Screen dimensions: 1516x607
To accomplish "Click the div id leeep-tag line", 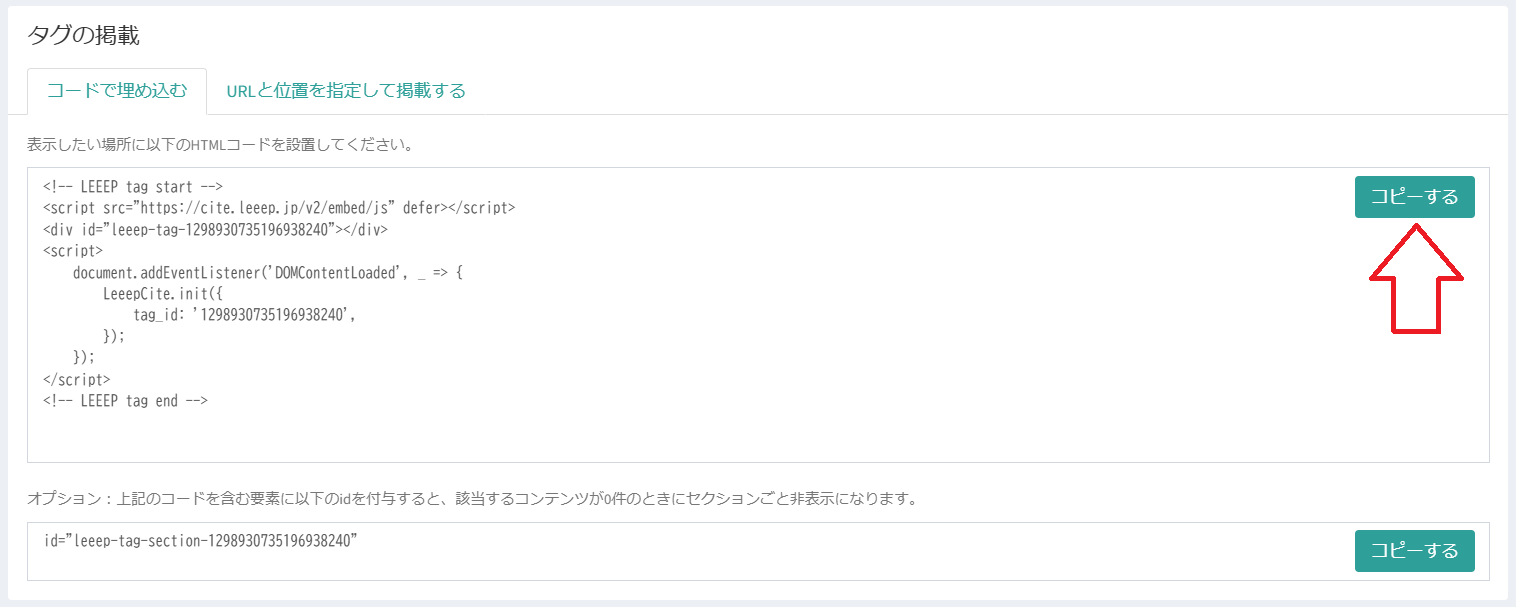I will pos(215,230).
